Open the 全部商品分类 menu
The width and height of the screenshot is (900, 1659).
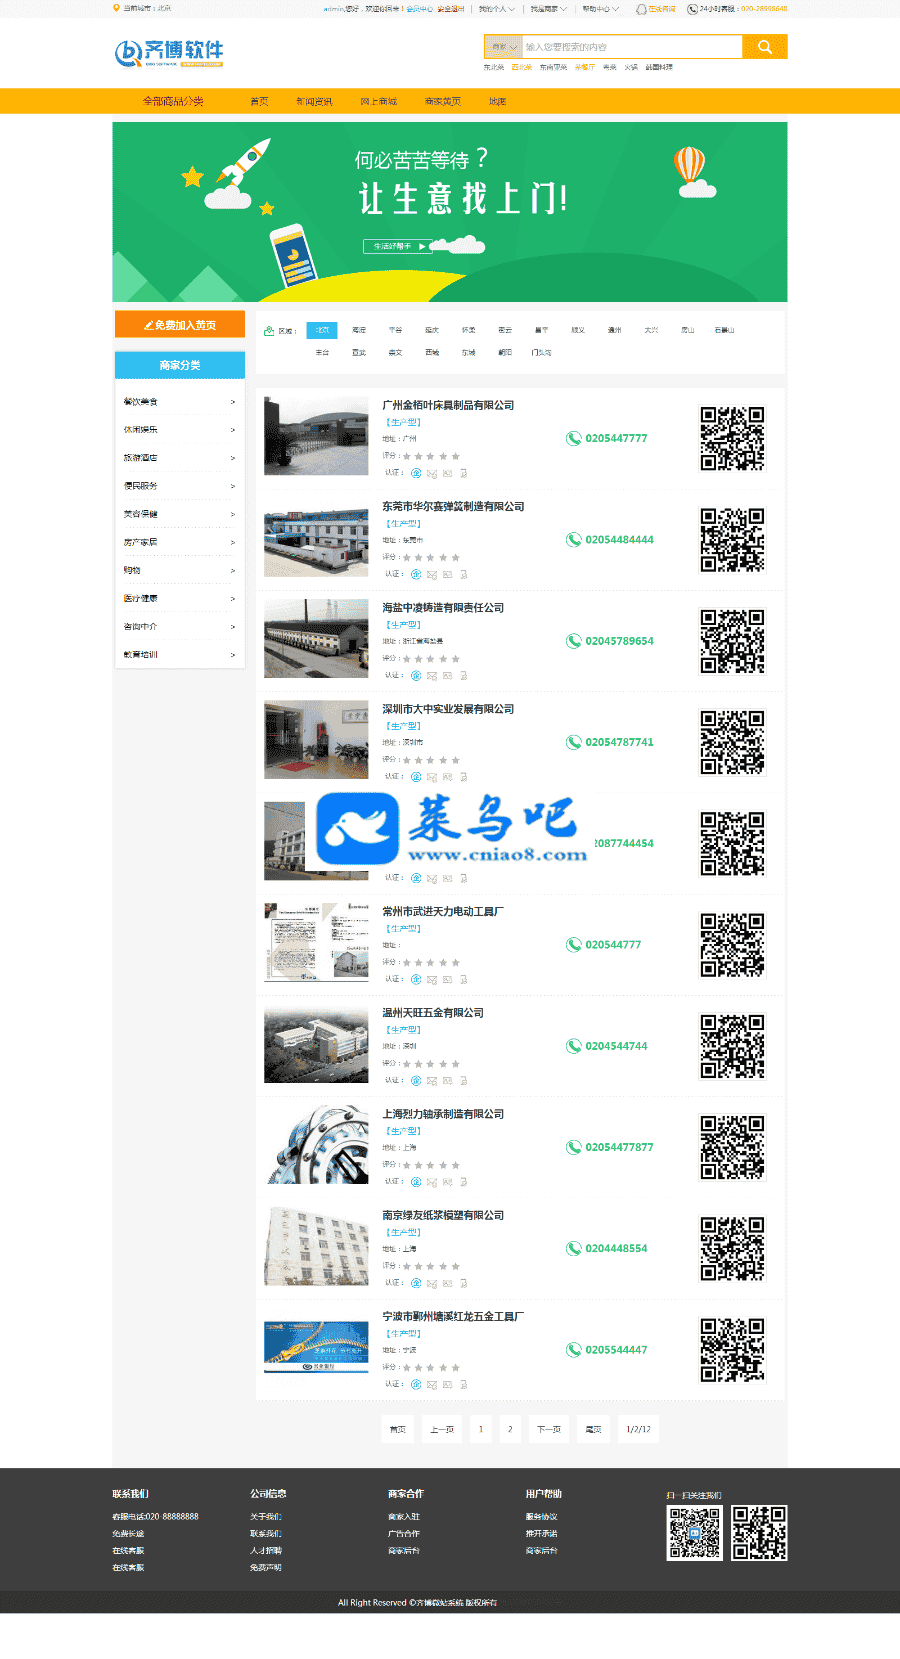pyautogui.click(x=173, y=101)
